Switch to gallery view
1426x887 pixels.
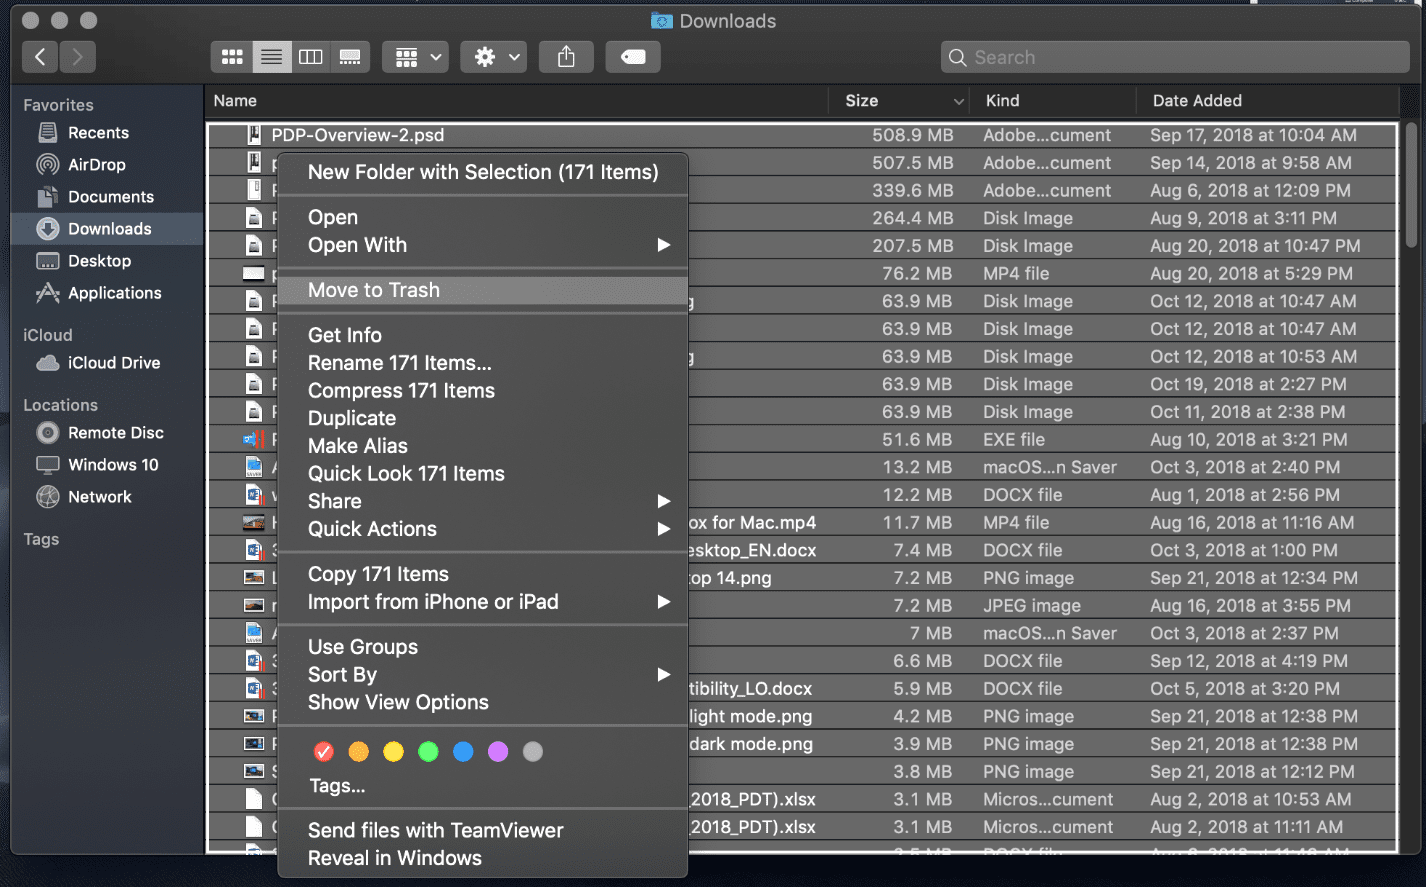click(x=350, y=57)
